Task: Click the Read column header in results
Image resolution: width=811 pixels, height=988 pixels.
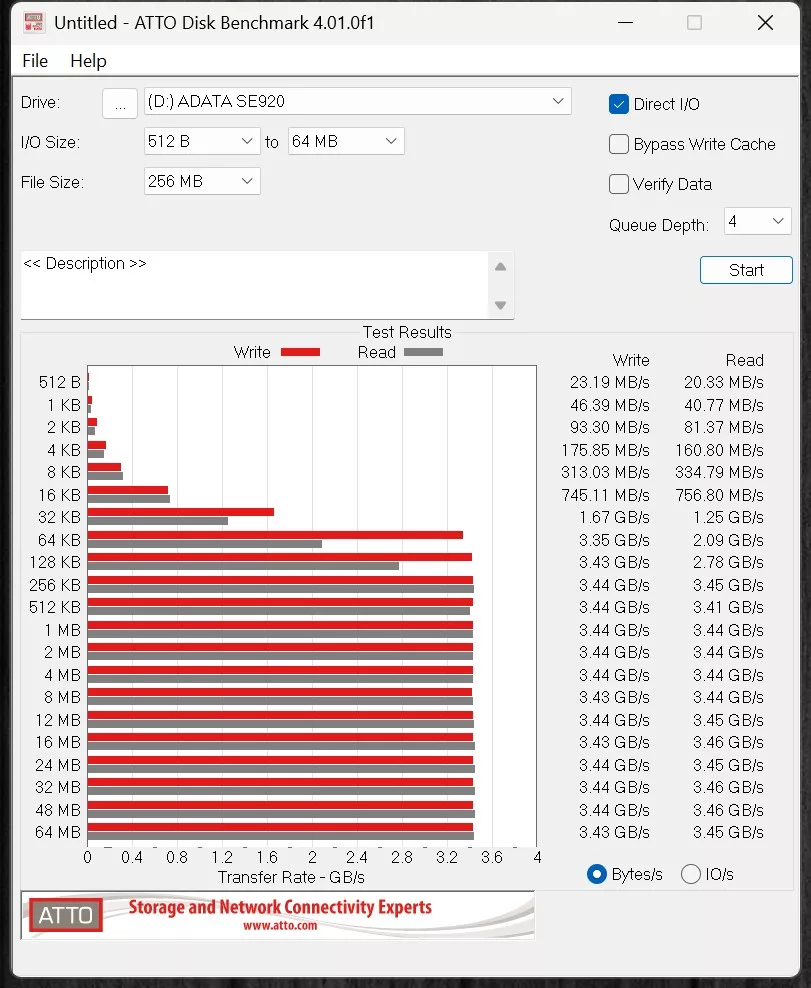Action: click(745, 360)
